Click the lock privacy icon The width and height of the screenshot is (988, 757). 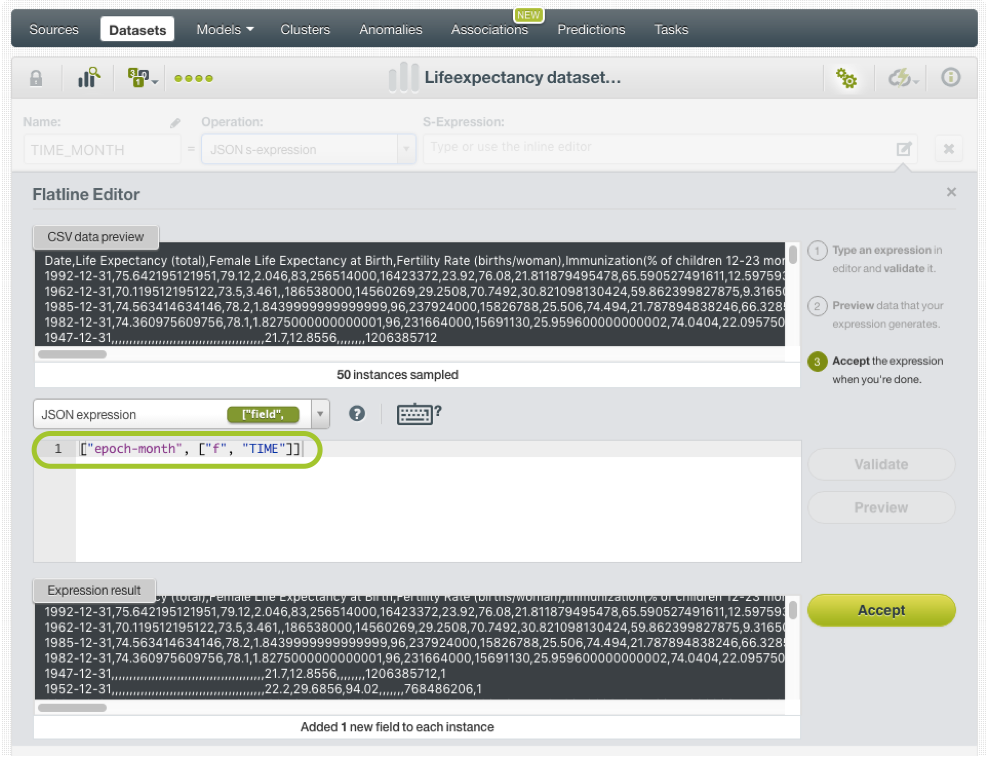36,78
